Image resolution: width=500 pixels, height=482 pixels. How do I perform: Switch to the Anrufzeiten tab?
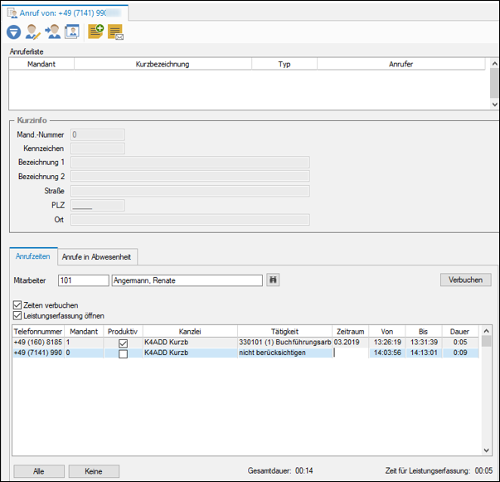(33, 256)
